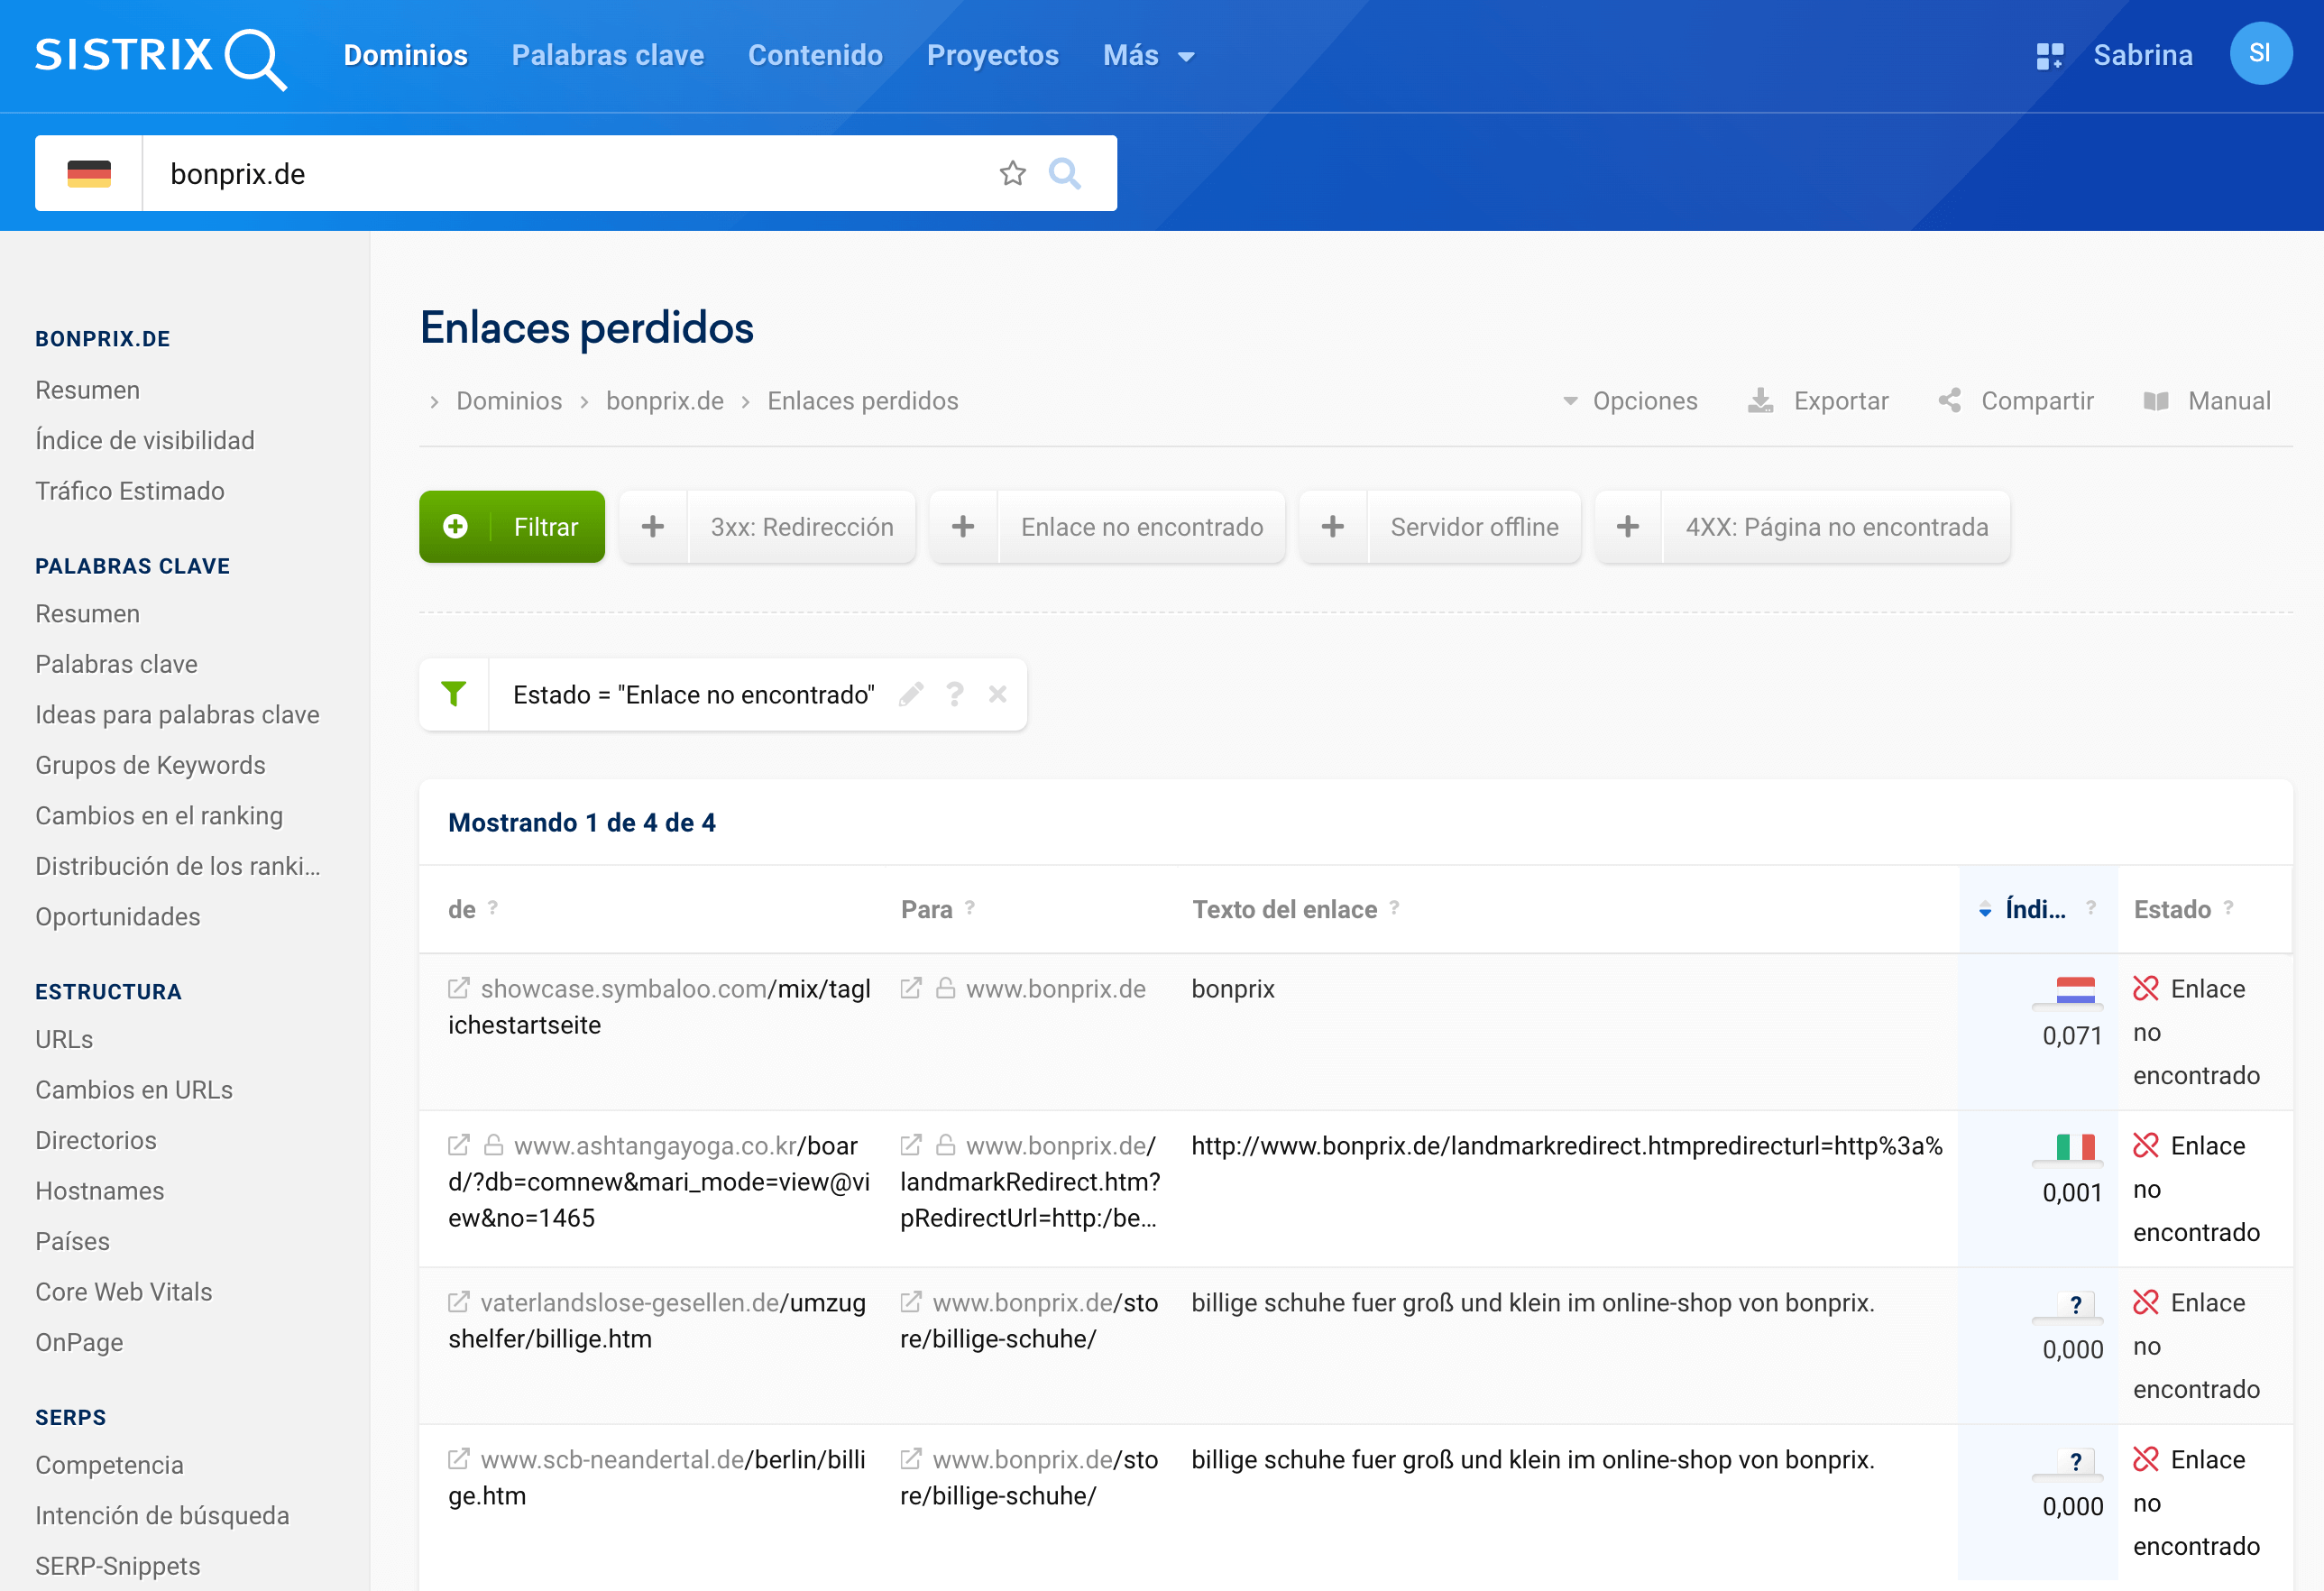
Task: Switch to the Palabras clave tab
Action: [607, 56]
